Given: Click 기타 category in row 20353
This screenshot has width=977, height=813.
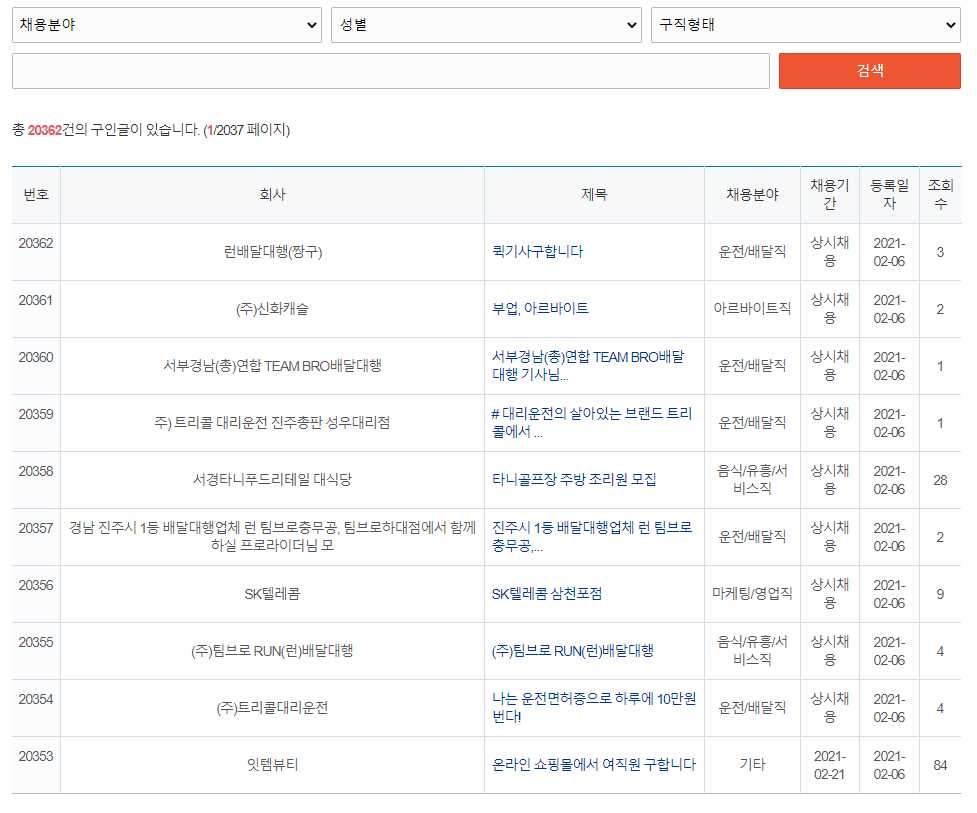Looking at the screenshot, I should pos(752,765).
